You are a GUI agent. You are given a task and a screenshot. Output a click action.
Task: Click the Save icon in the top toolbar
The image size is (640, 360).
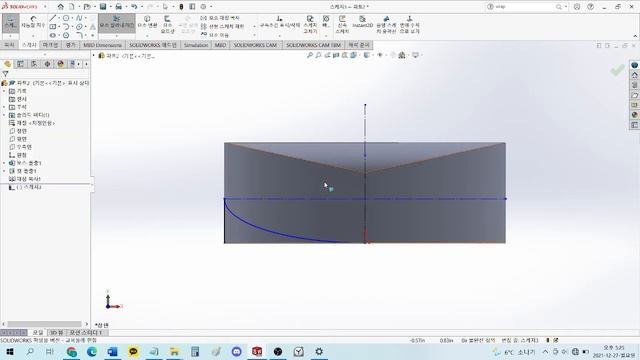pyautogui.click(x=103, y=7)
